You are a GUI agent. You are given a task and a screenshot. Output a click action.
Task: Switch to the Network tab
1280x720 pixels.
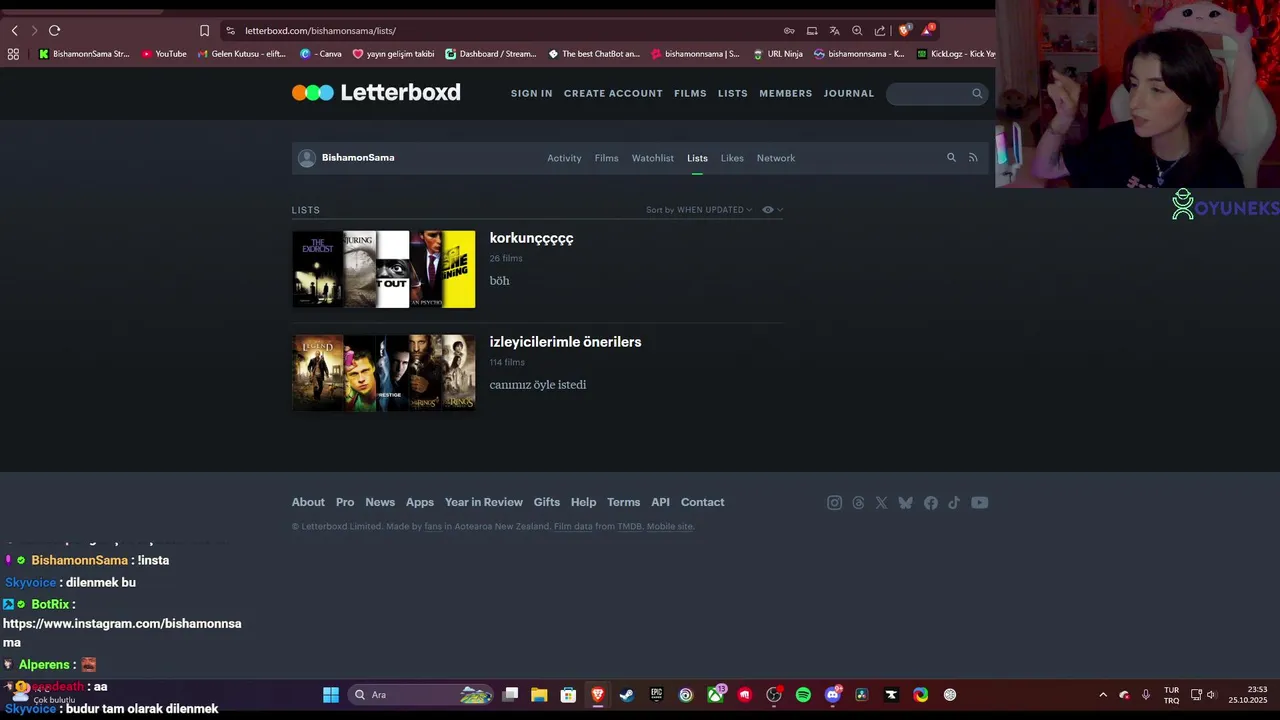776,158
